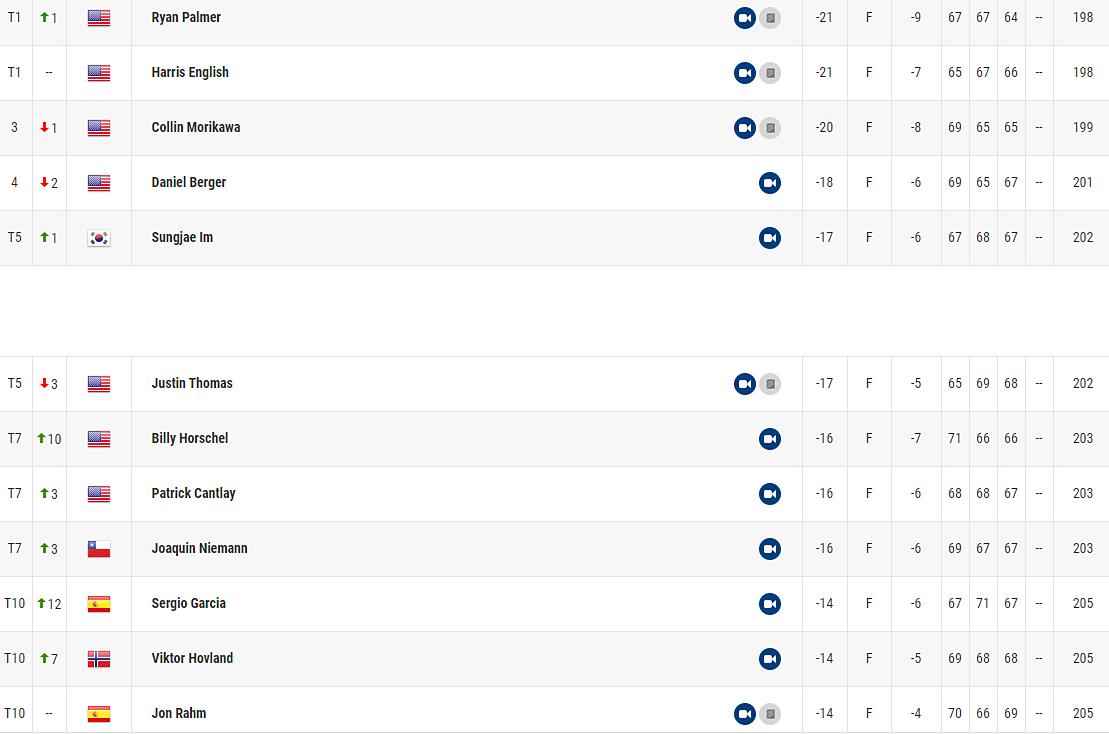The width and height of the screenshot is (1109, 734).
Task: Play Collin Morikawa's video camera icon
Action: tap(745, 128)
